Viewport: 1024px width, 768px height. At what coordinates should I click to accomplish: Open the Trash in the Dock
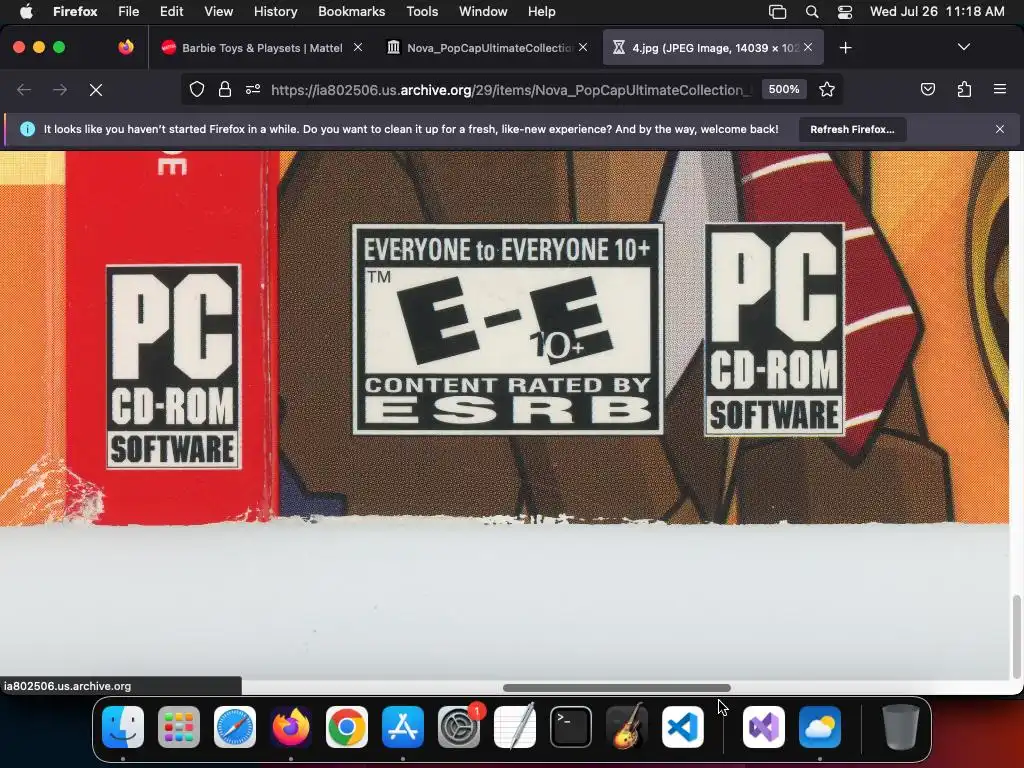[901, 727]
